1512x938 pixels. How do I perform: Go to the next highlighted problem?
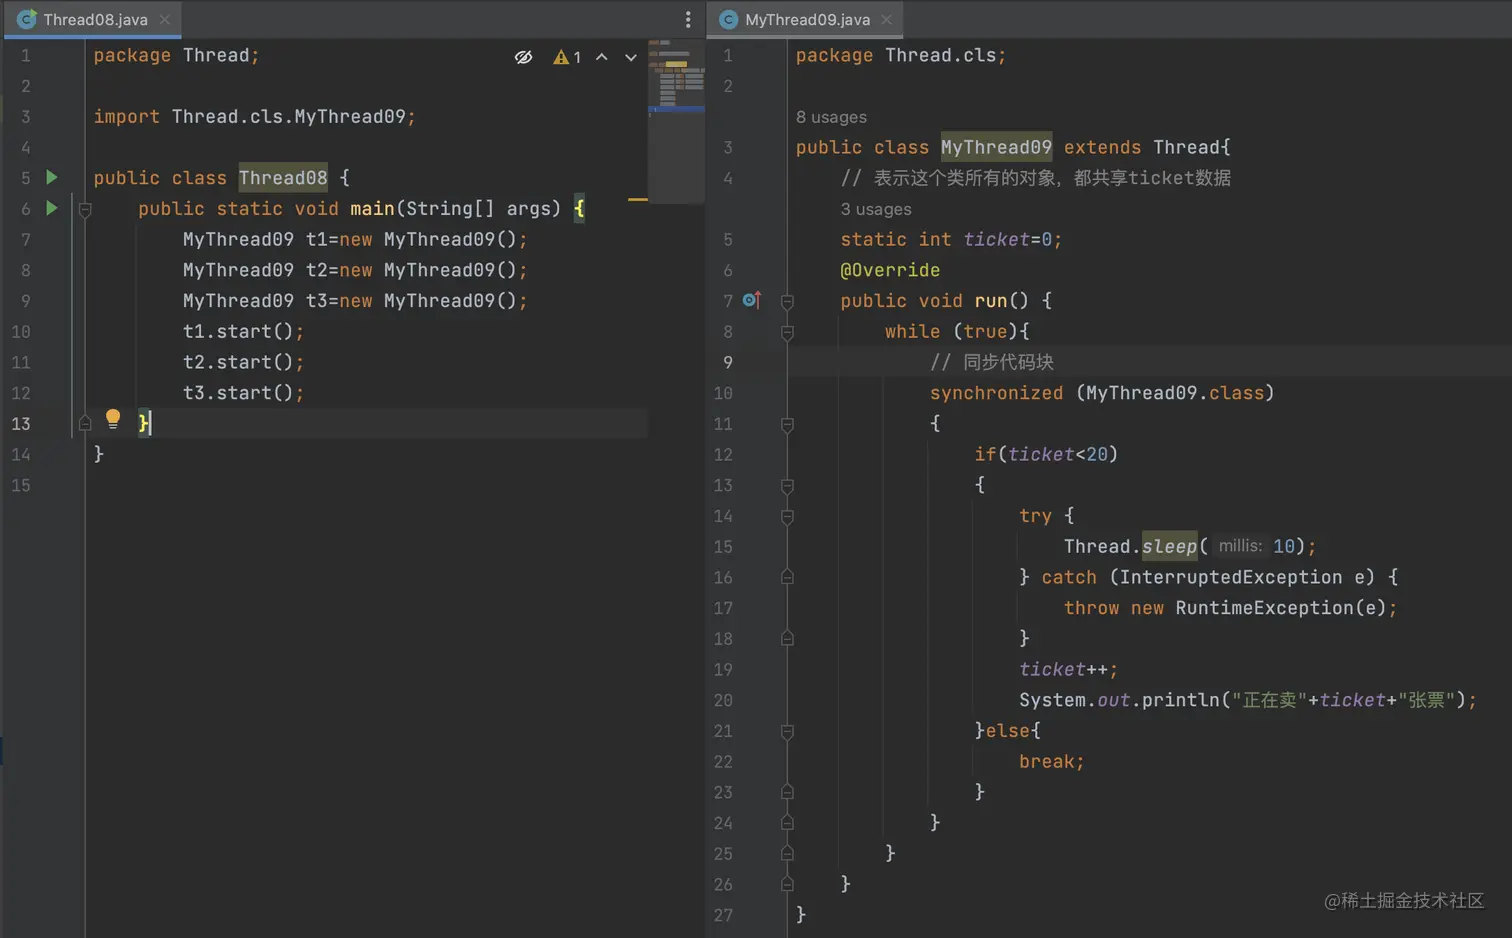[x=631, y=57]
